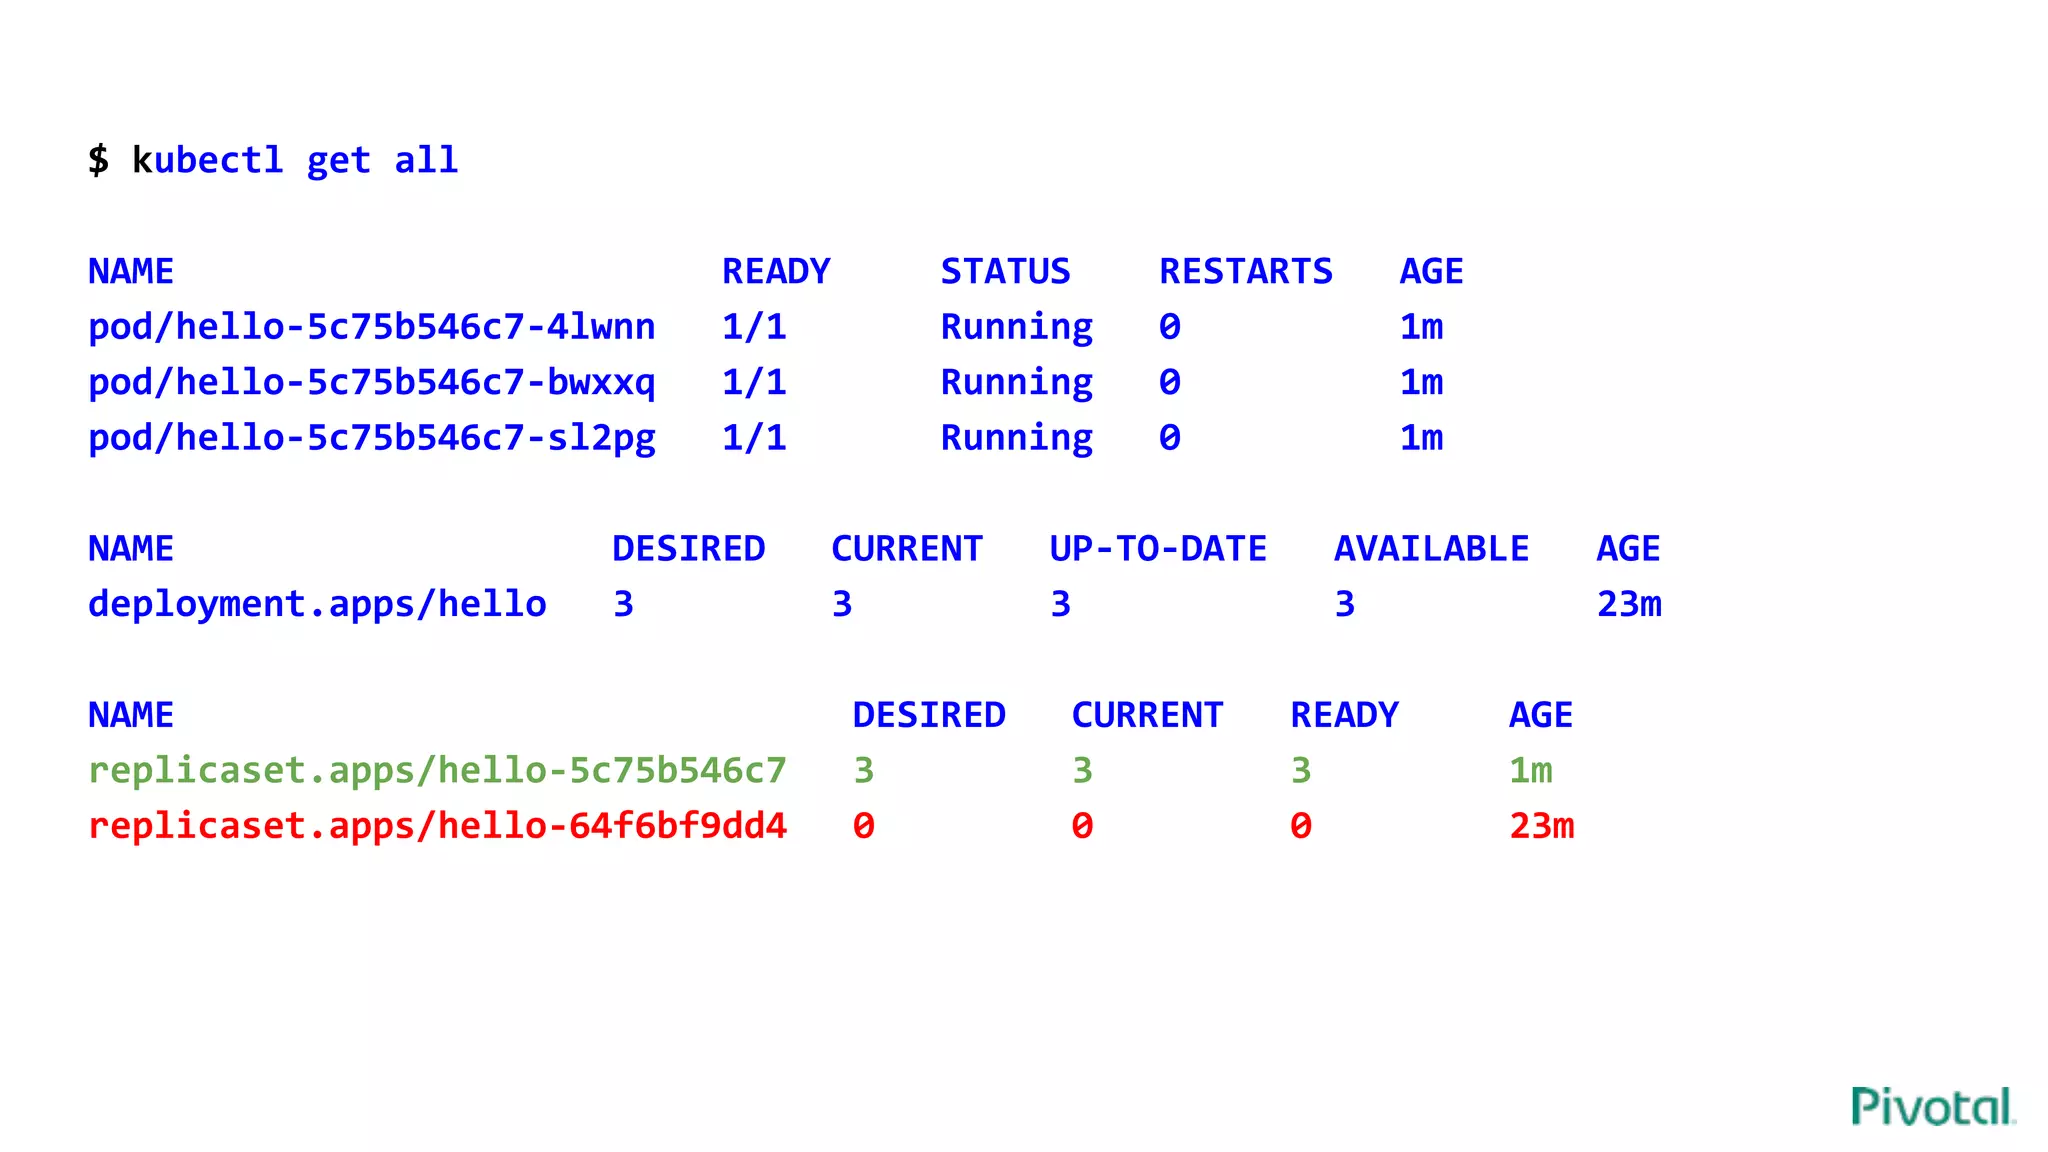Screen dimensions: 2048x1152
Task: Click the 23m age of red replicaset
Action: 1541,826
